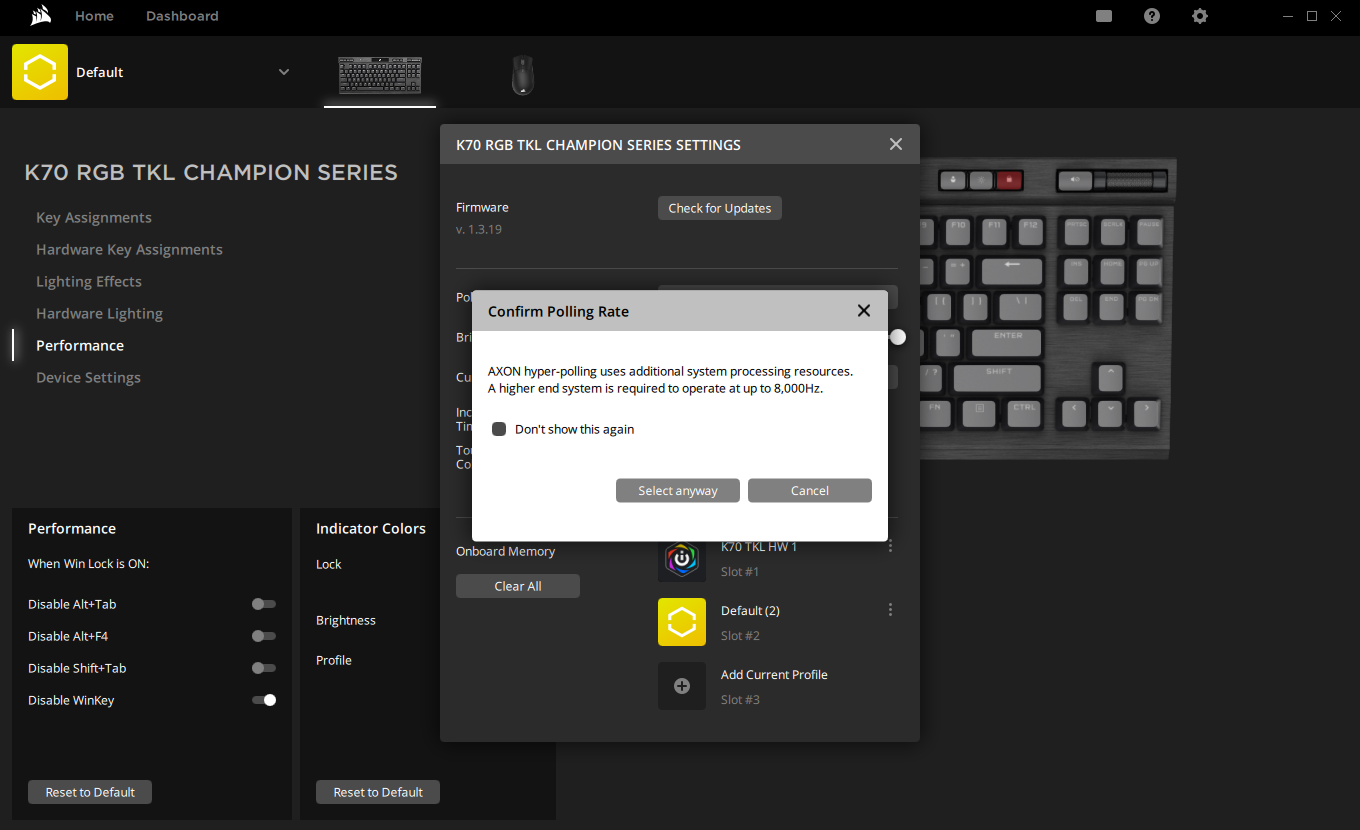Image resolution: width=1360 pixels, height=830 pixels.
Task: Turn off Disable WinKey switch
Action: [264, 700]
